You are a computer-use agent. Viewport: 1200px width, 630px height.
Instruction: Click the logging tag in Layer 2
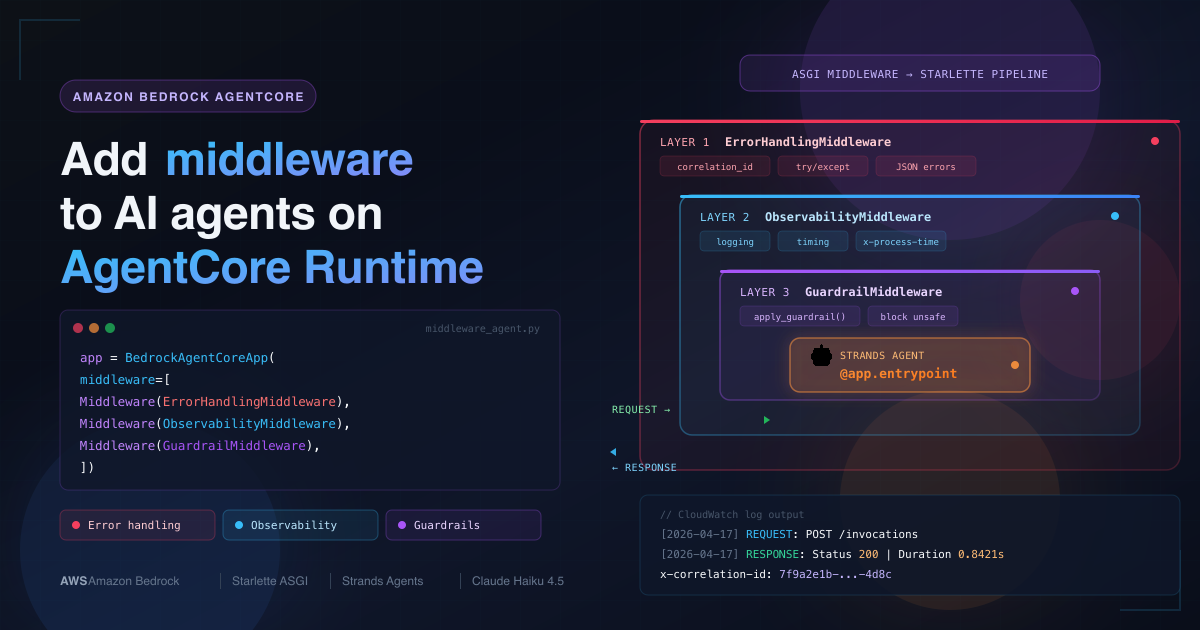[x=735, y=241]
